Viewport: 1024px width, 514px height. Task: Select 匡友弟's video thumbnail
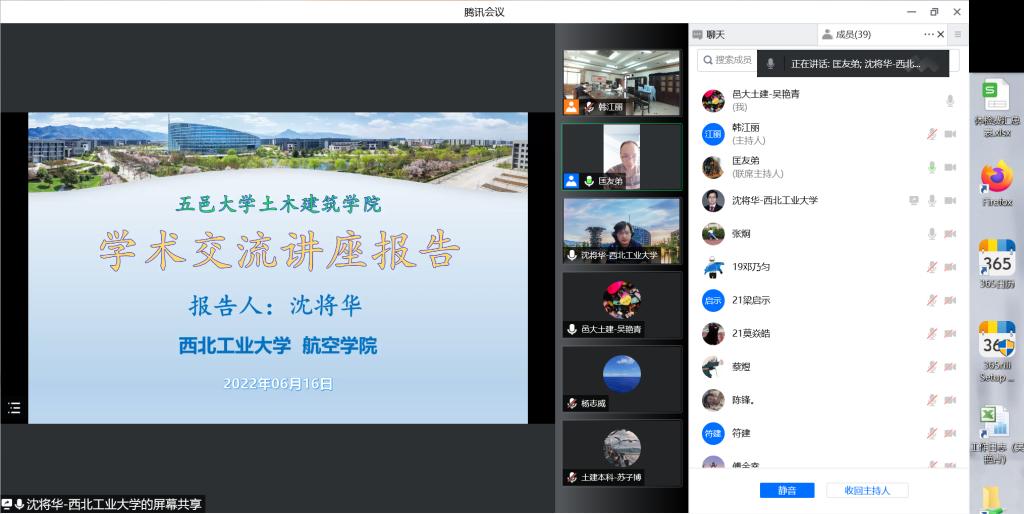pyautogui.click(x=621, y=156)
